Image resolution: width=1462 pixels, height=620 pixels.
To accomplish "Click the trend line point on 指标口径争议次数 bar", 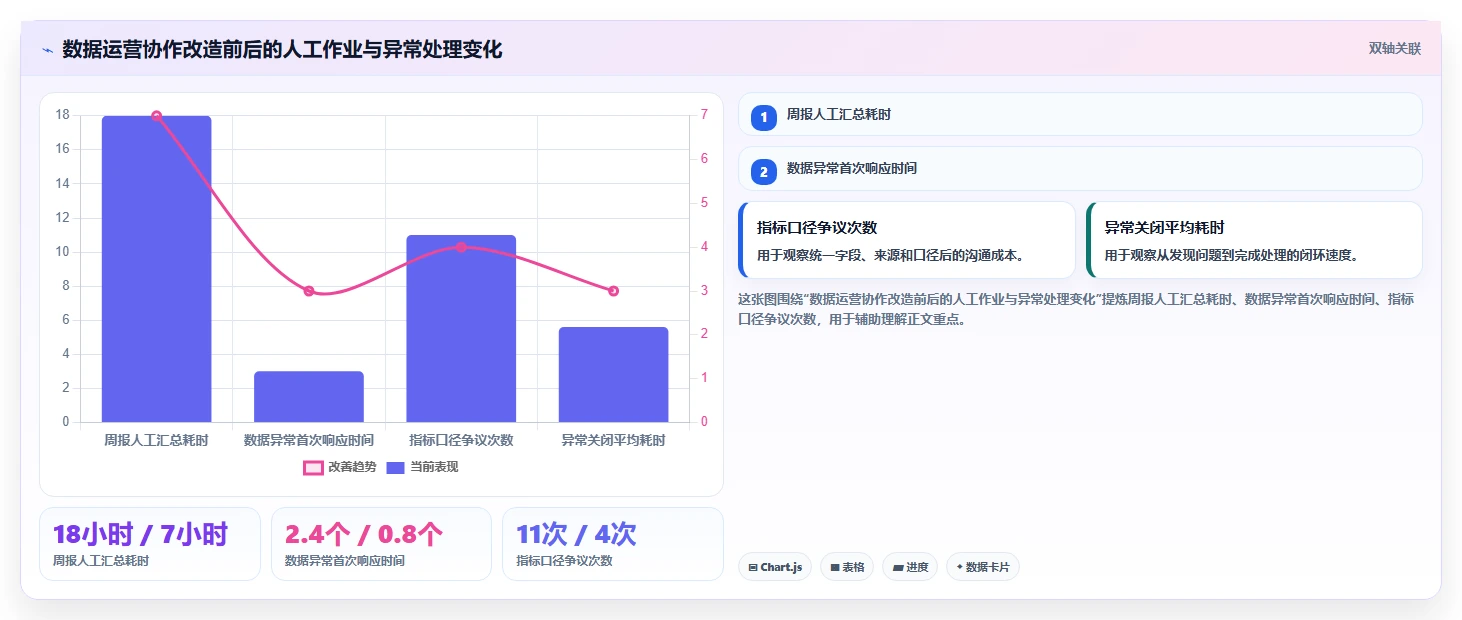I will click(x=461, y=247).
